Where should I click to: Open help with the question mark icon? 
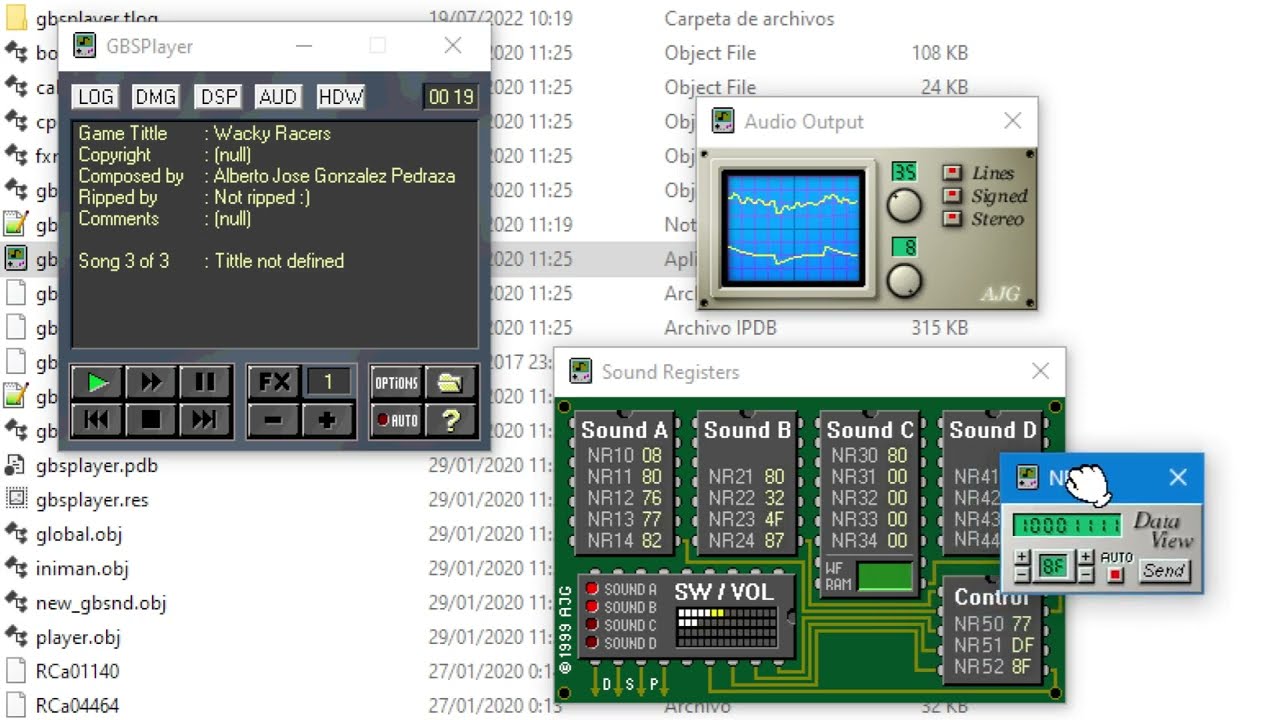(x=450, y=420)
